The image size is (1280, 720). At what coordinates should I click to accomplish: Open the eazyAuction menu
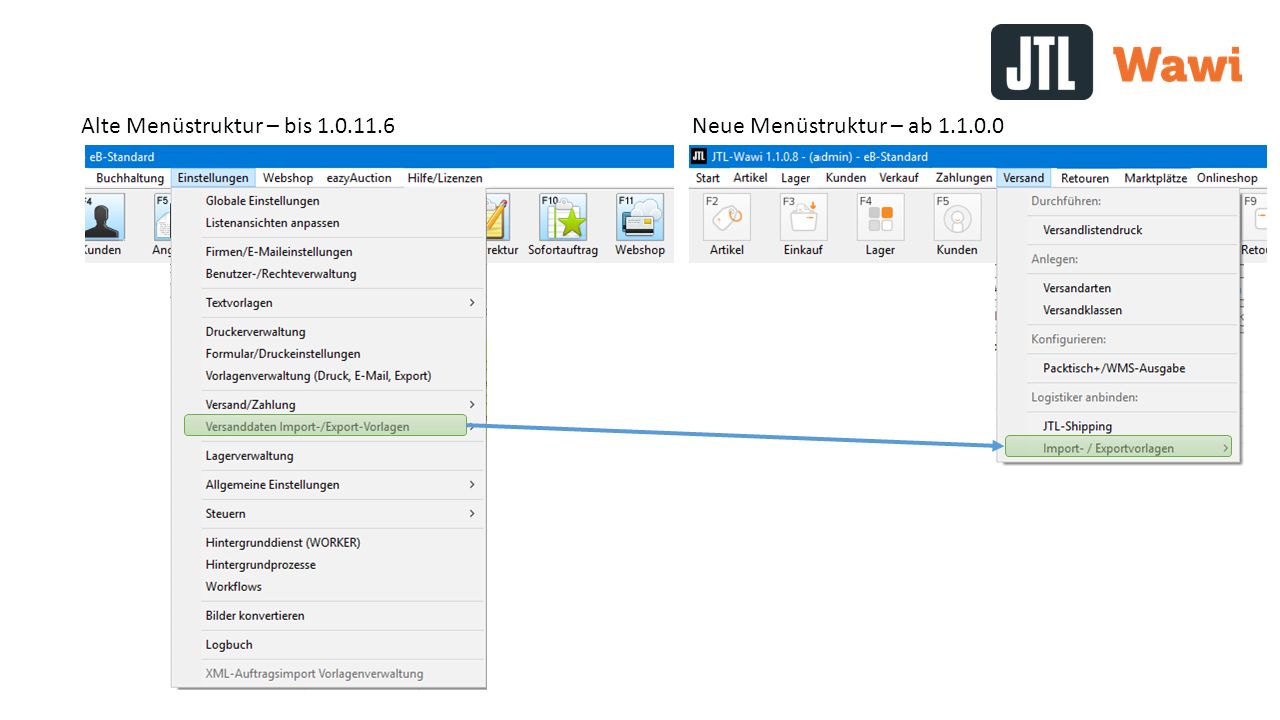[x=359, y=178]
